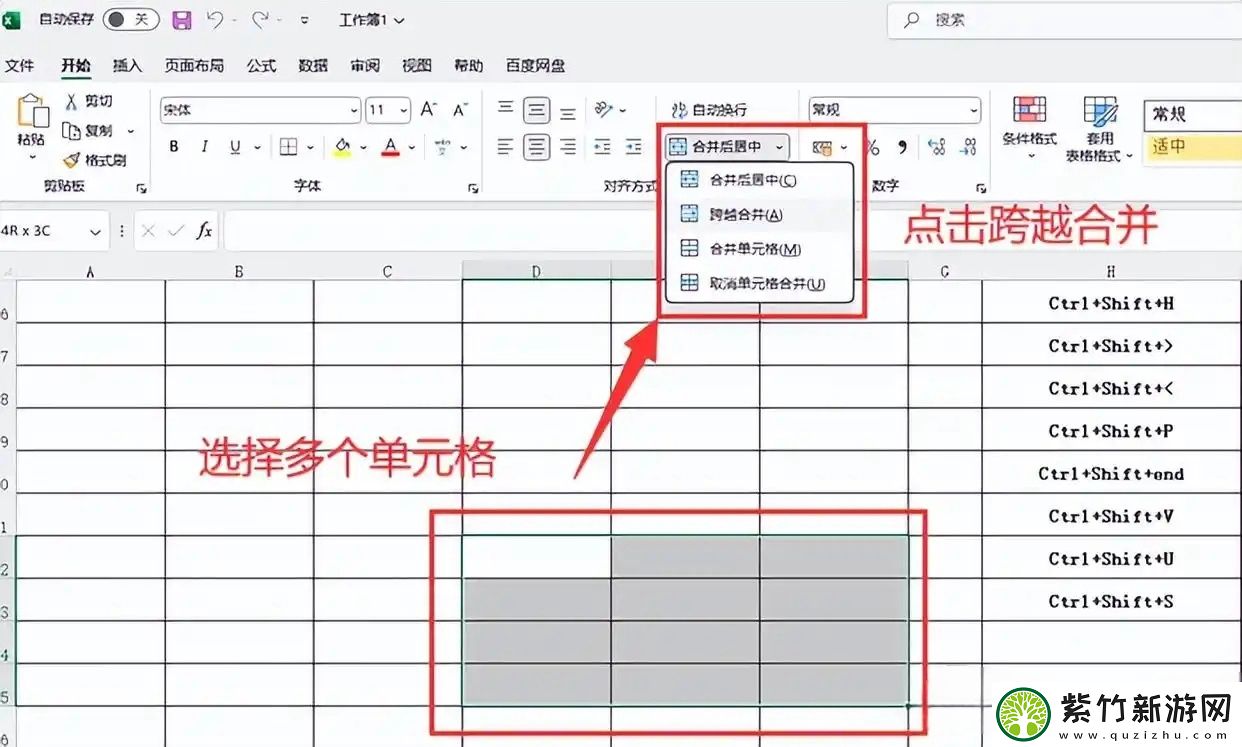Decrease decimal places

pyautogui.click(x=968, y=147)
